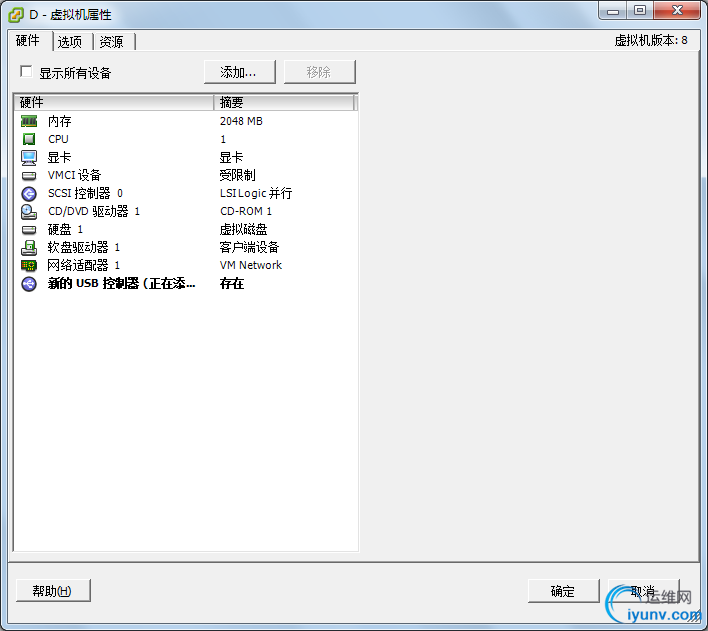Click the memory (内存) device icon
The height and width of the screenshot is (631, 708).
click(x=29, y=121)
